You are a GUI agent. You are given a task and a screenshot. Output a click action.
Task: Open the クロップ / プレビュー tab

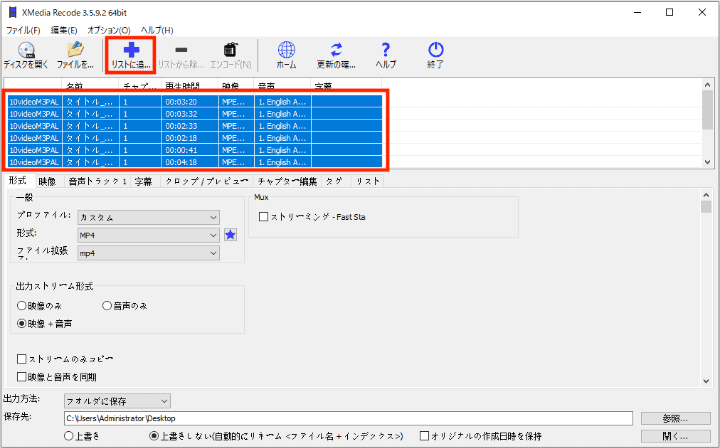(x=207, y=181)
